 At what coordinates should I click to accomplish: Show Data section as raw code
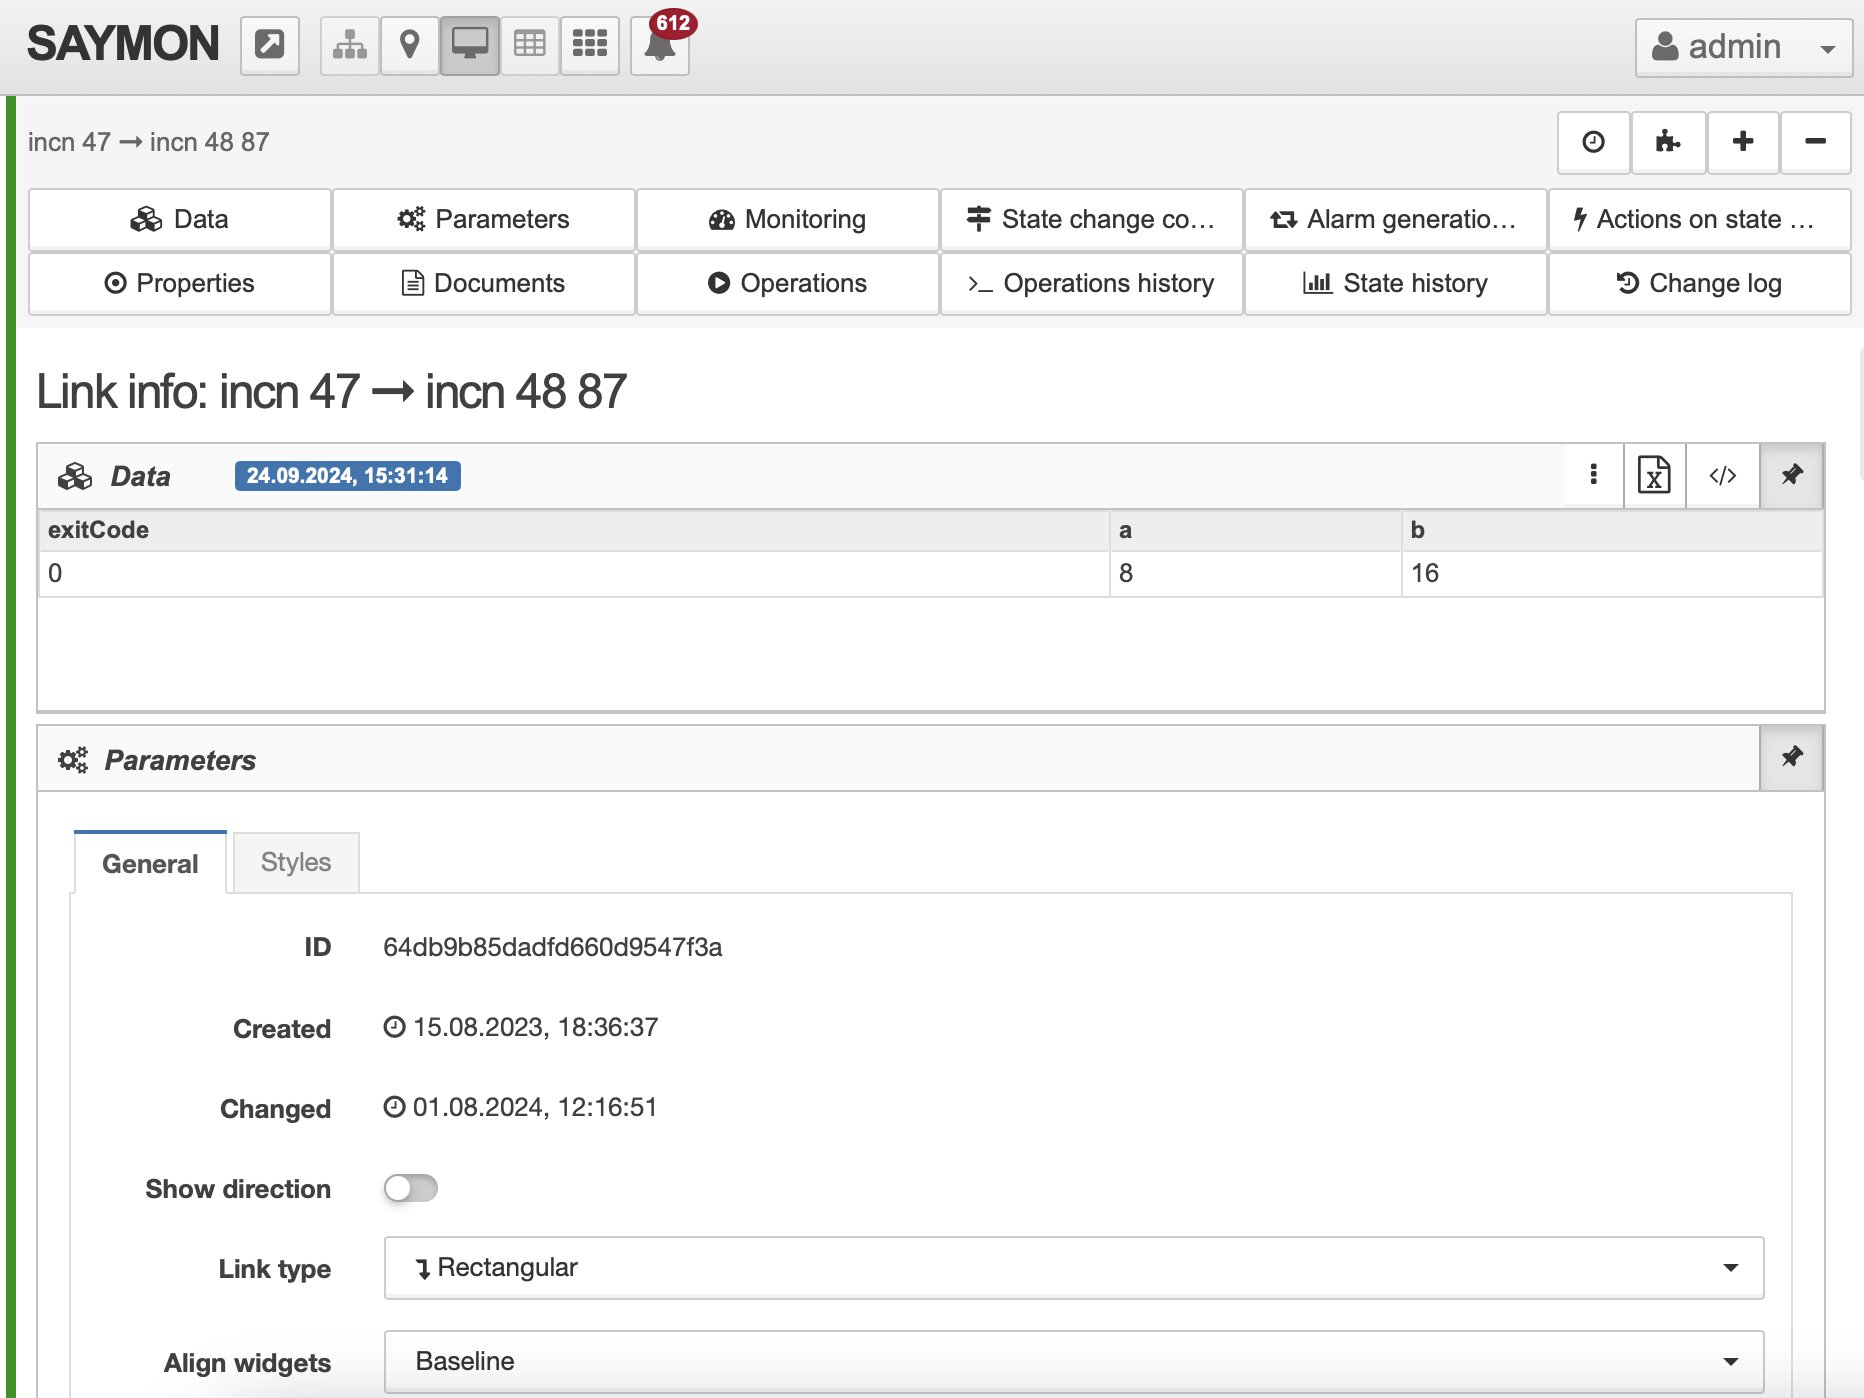[x=1722, y=475]
